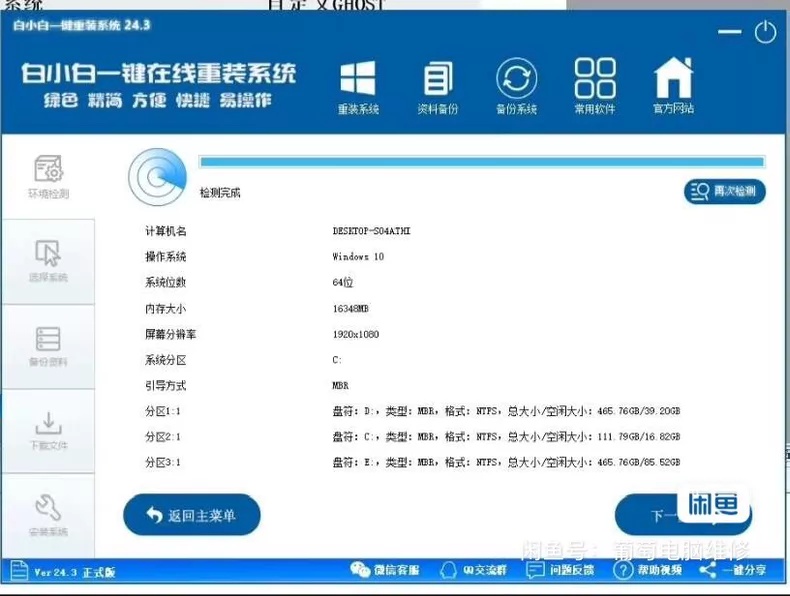Select the 下载文件 sidebar step
The image size is (790, 596).
[48, 431]
